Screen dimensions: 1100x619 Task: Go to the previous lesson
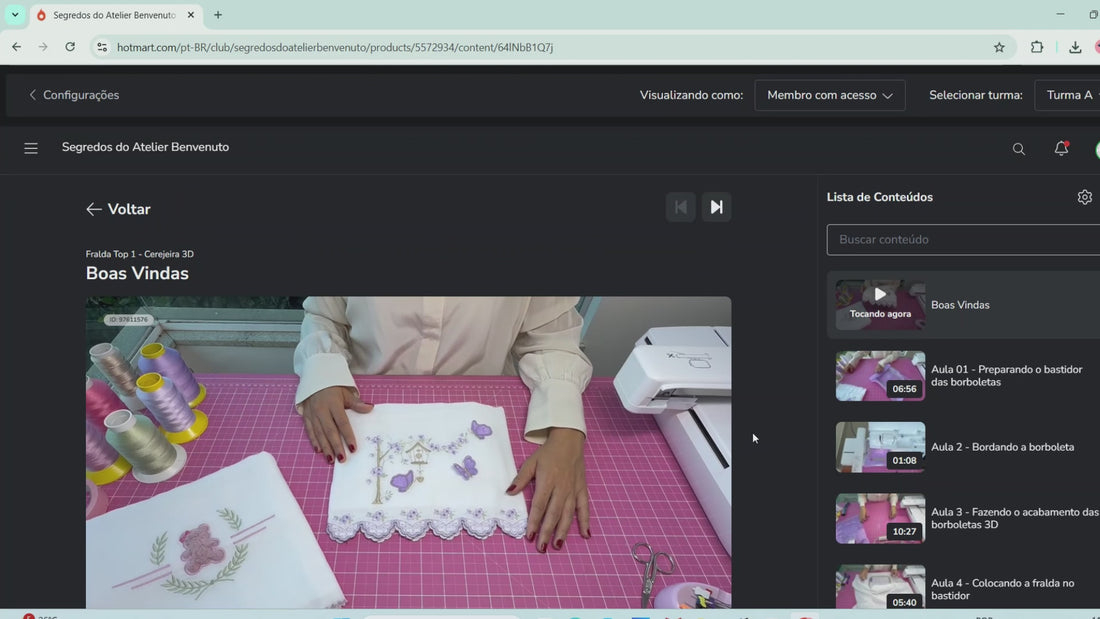680,207
